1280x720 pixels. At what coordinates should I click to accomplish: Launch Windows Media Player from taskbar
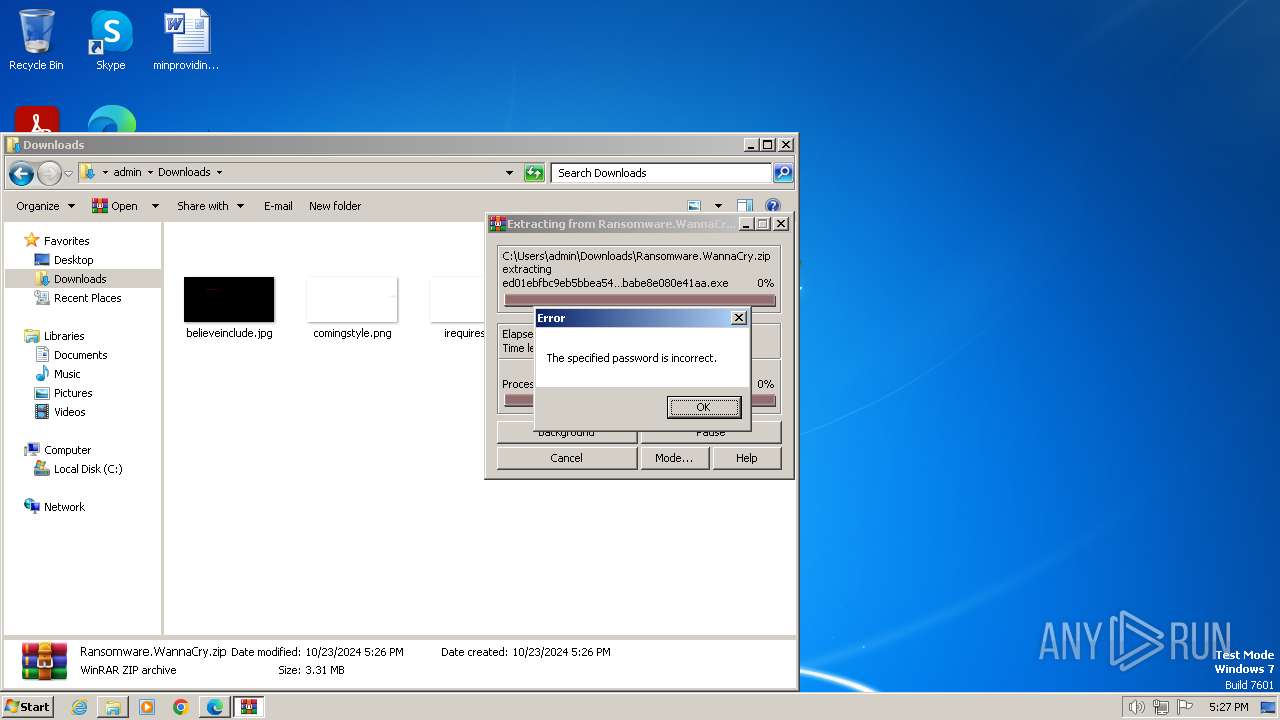pos(147,707)
